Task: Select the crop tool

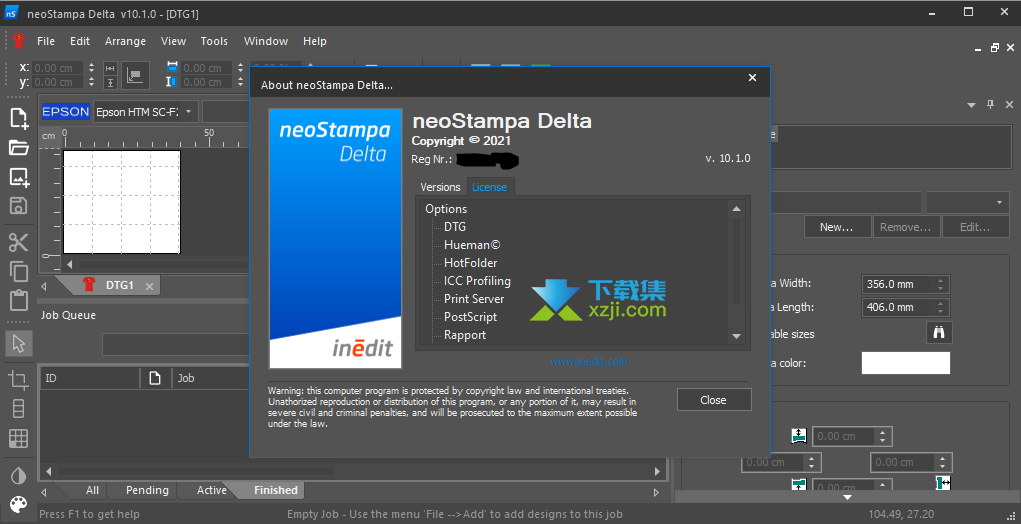Action: [x=19, y=380]
